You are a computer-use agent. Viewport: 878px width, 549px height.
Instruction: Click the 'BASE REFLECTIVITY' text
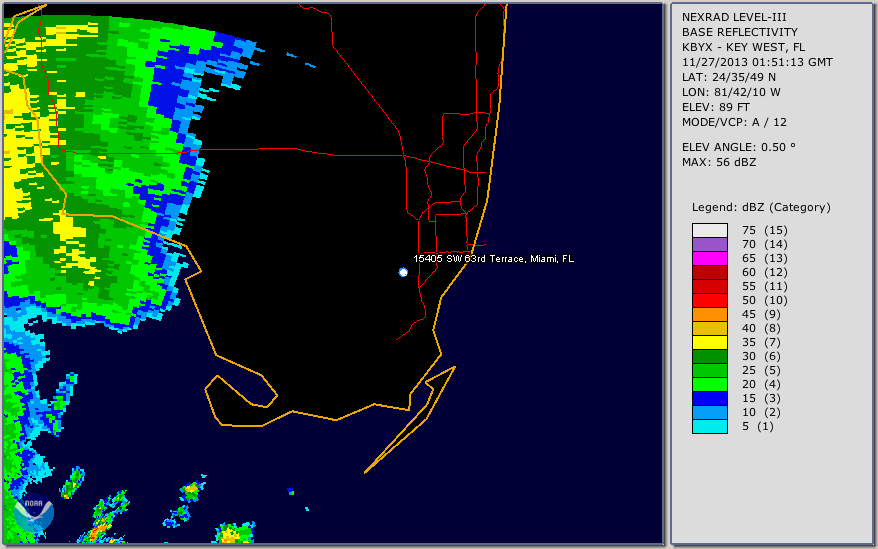tap(740, 32)
